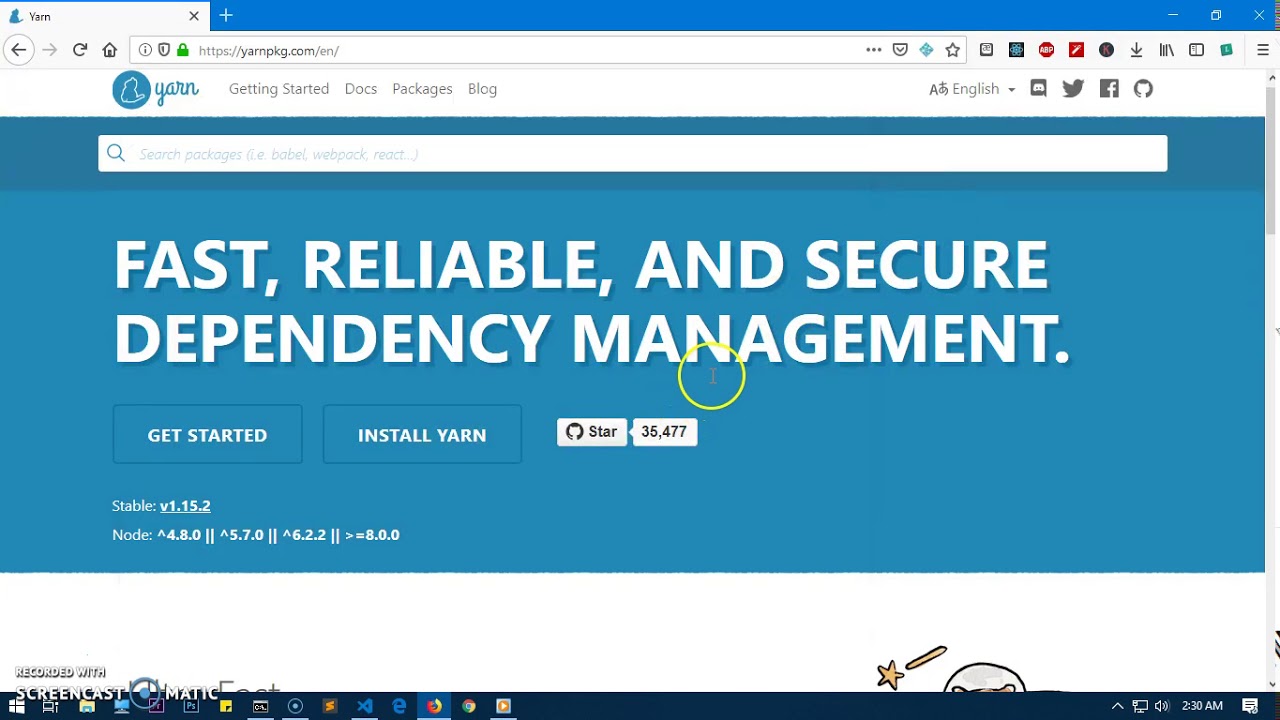
Task: Open the Chrome taskbar icon
Action: [468, 706]
